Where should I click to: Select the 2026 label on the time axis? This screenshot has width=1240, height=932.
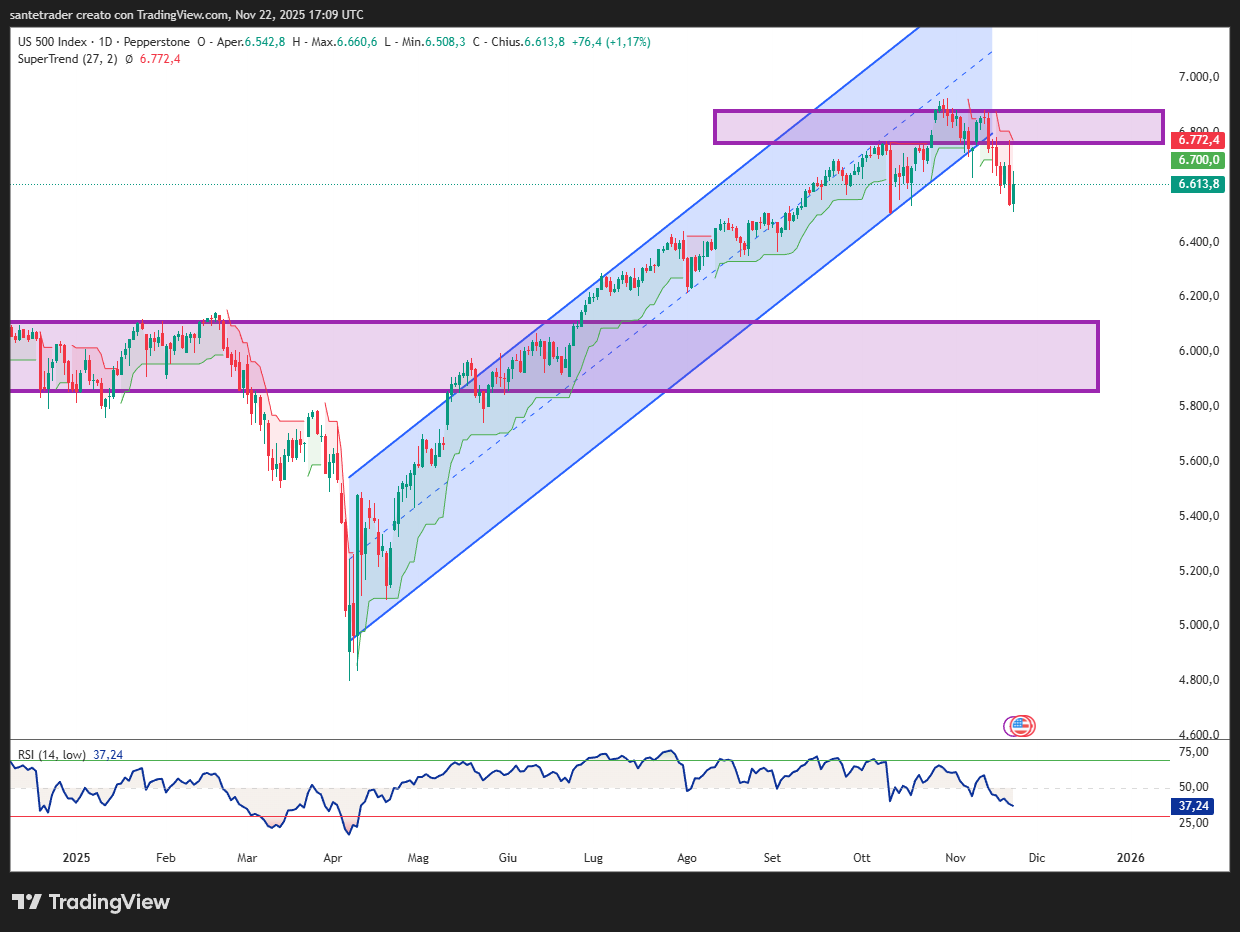coord(1131,857)
